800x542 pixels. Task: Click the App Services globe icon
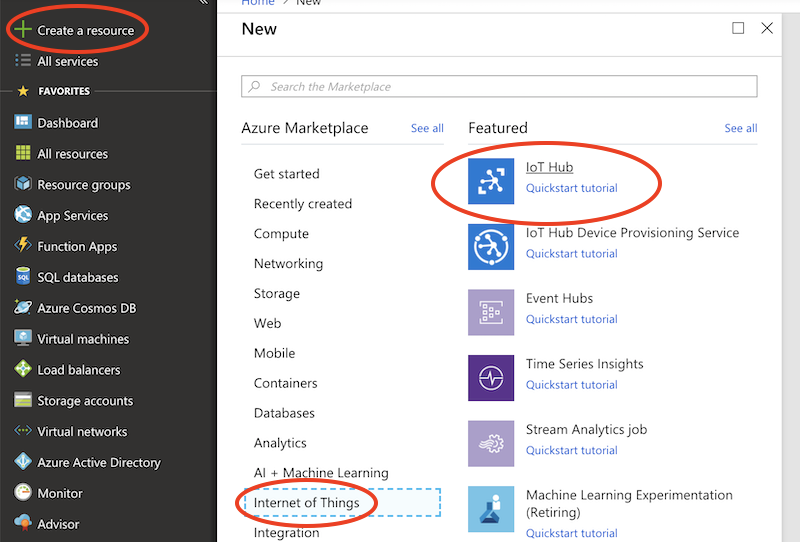coord(23,214)
